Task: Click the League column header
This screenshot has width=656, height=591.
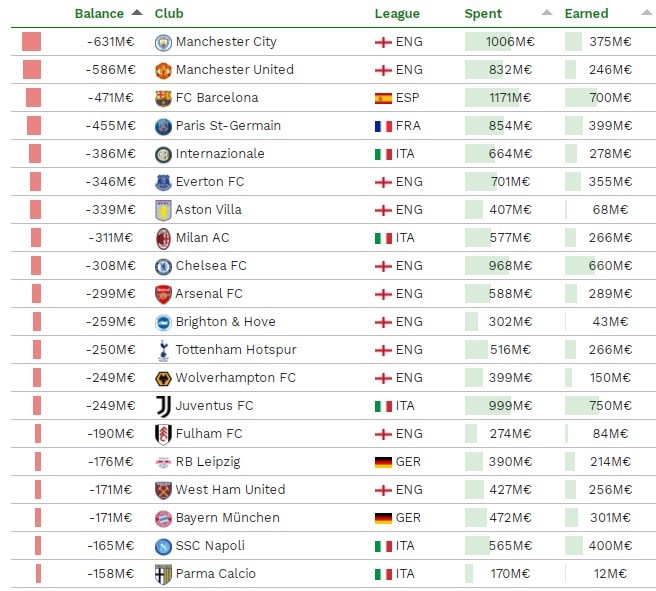Action: coord(397,14)
